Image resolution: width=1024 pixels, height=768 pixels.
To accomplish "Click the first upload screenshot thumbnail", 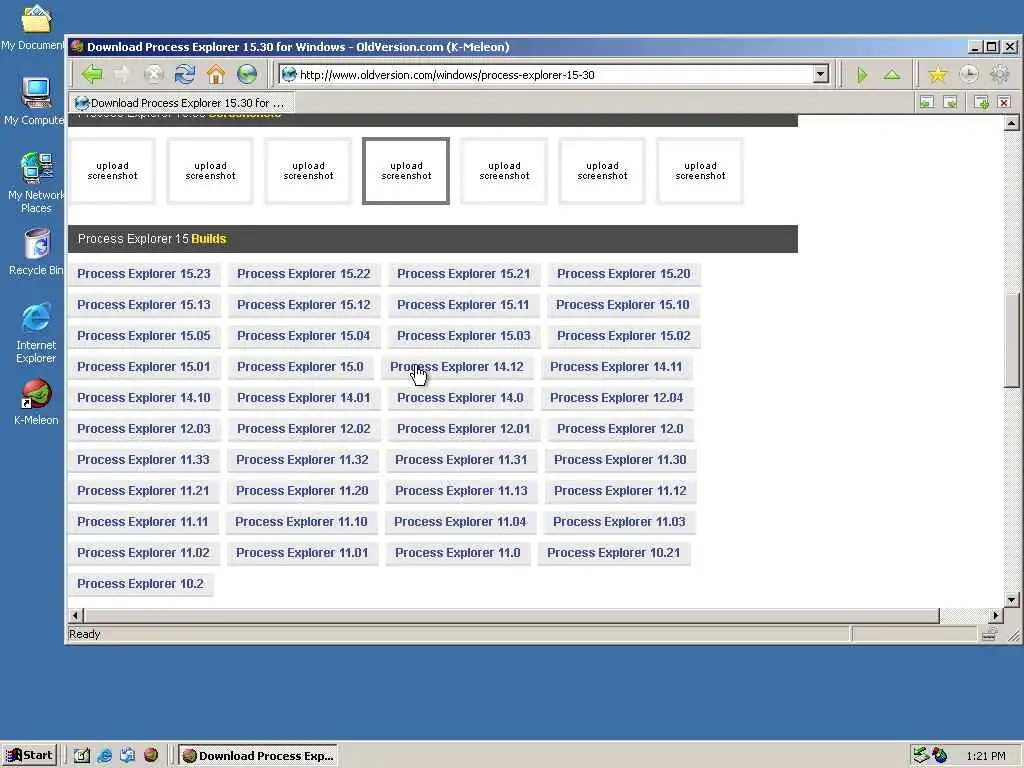I will pos(112,171).
